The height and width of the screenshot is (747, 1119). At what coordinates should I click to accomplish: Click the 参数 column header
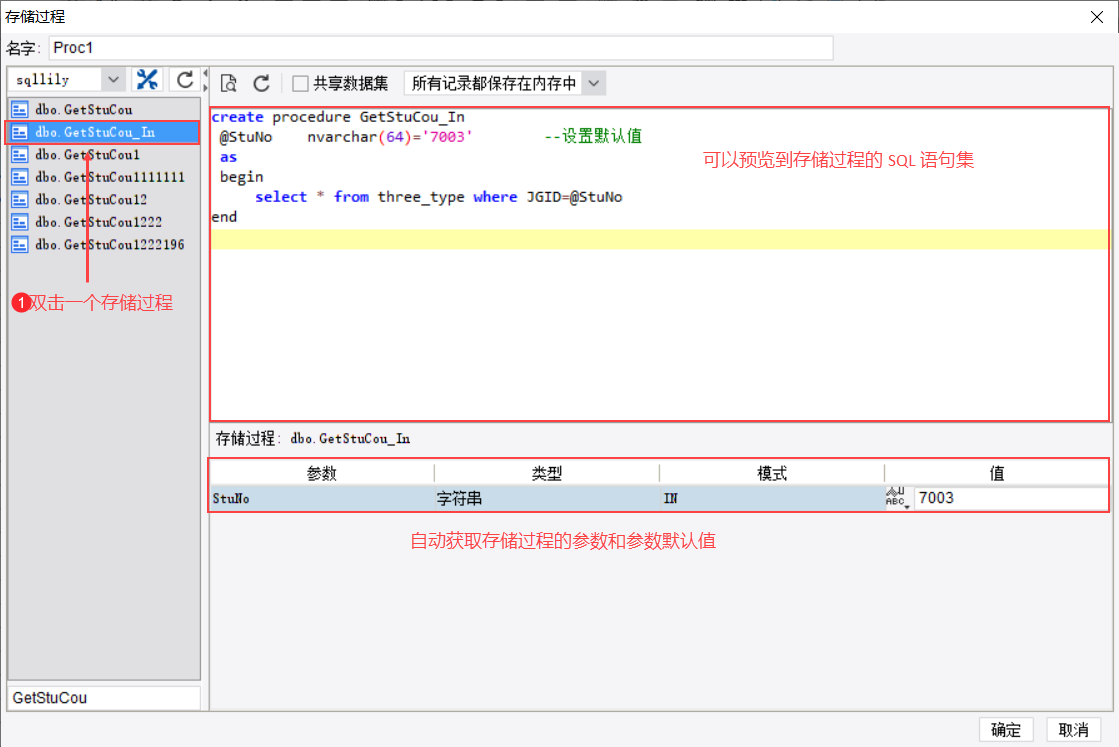(x=322, y=474)
